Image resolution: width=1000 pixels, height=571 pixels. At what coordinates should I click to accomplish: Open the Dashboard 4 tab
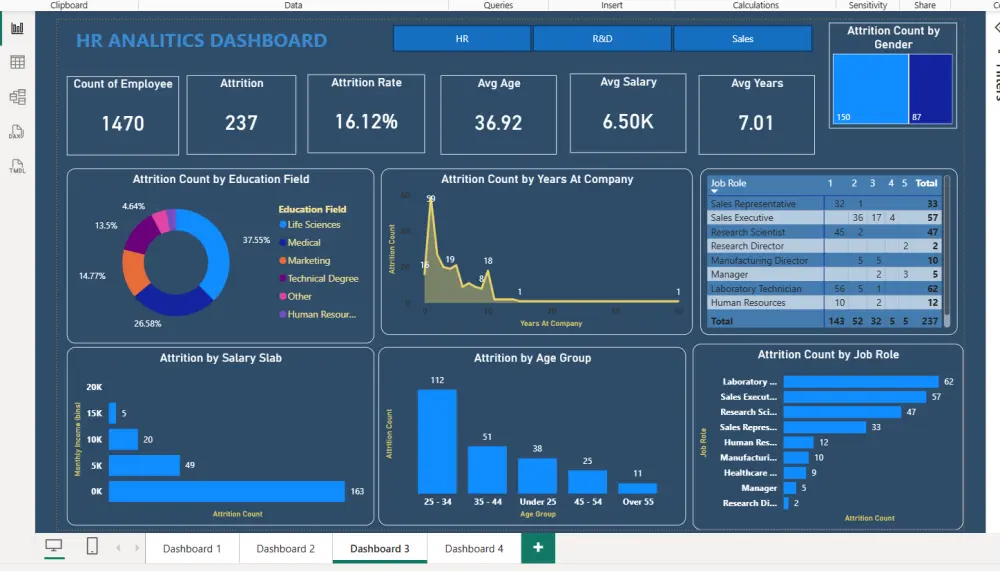[474, 549]
